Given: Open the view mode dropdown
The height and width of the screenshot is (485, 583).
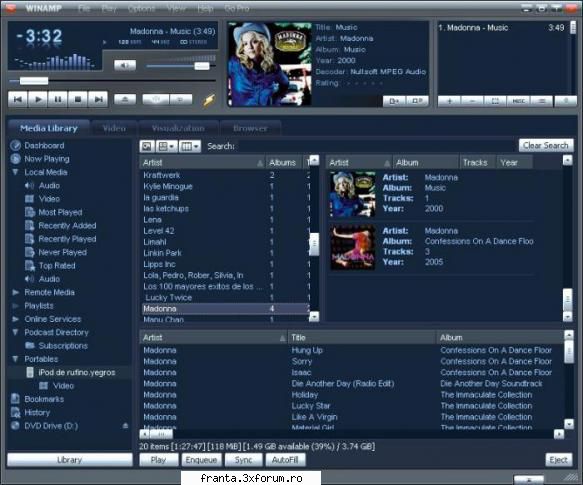Looking at the screenshot, I should 166,147.
